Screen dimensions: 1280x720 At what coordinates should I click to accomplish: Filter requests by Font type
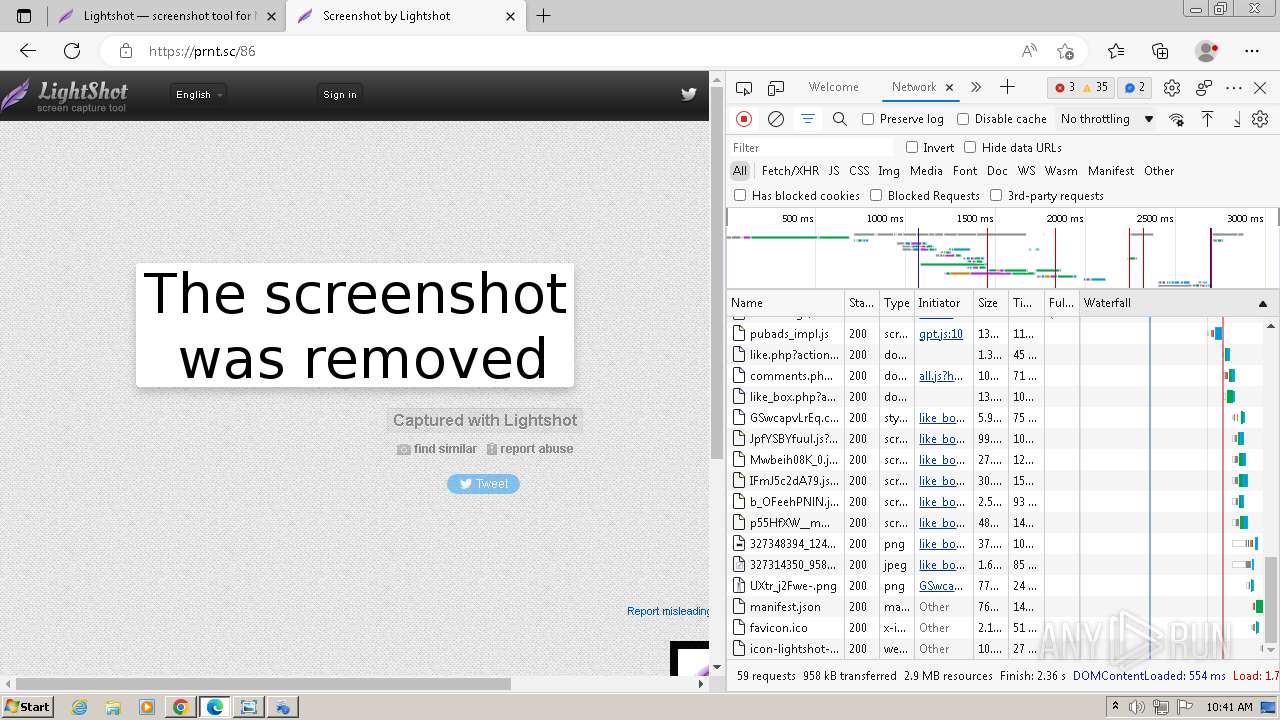(965, 171)
